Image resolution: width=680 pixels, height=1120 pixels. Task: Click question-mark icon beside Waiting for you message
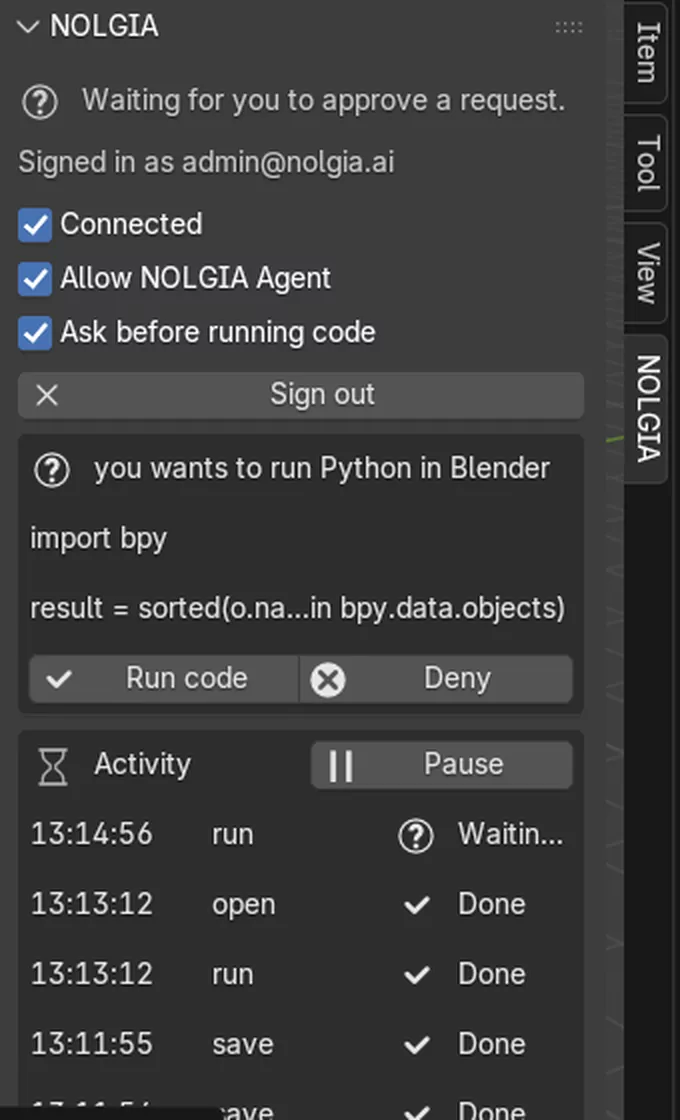[39, 101]
